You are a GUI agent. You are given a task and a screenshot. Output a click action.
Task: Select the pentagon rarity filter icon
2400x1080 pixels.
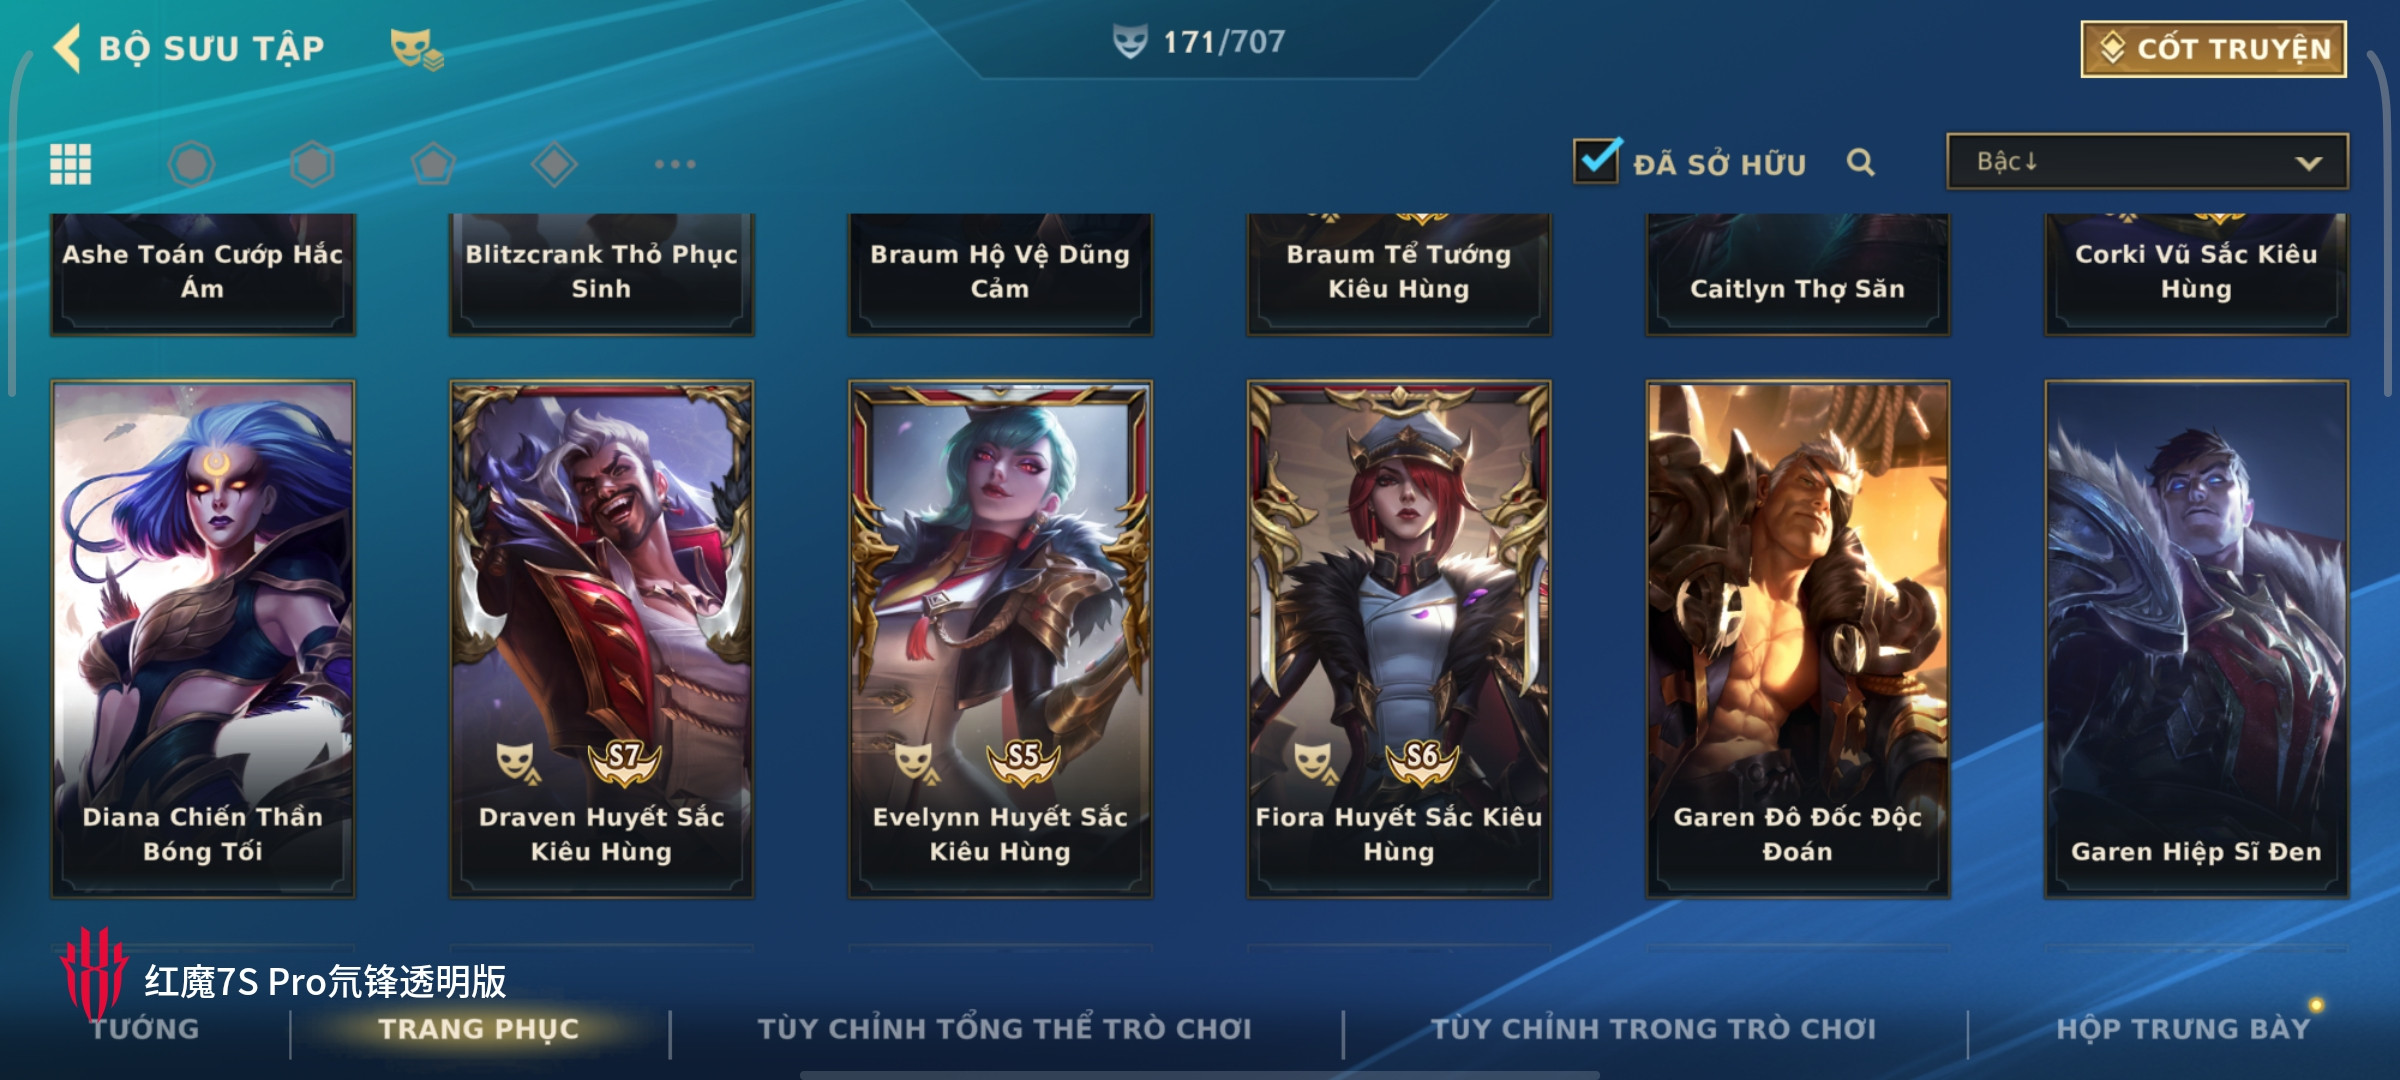pyautogui.click(x=433, y=164)
